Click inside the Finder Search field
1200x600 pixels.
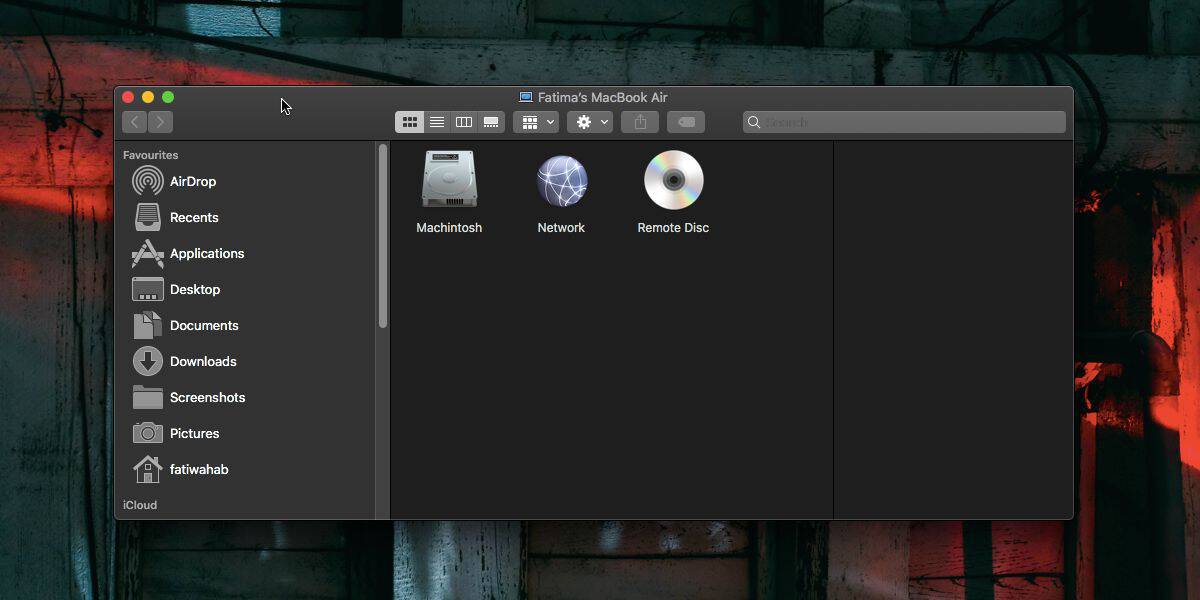(904, 122)
